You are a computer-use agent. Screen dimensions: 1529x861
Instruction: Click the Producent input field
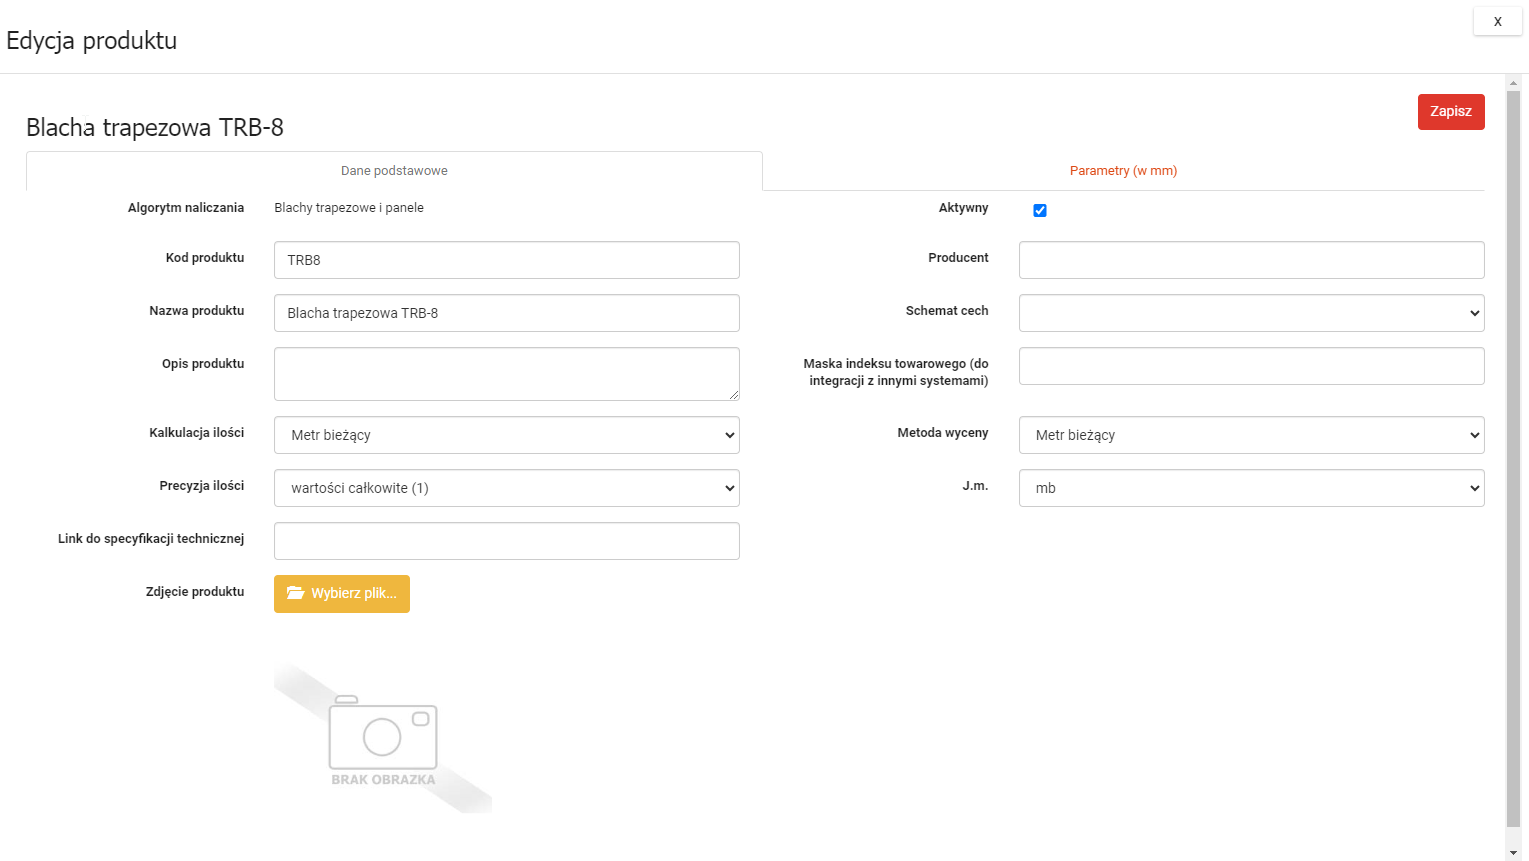pyautogui.click(x=1251, y=260)
